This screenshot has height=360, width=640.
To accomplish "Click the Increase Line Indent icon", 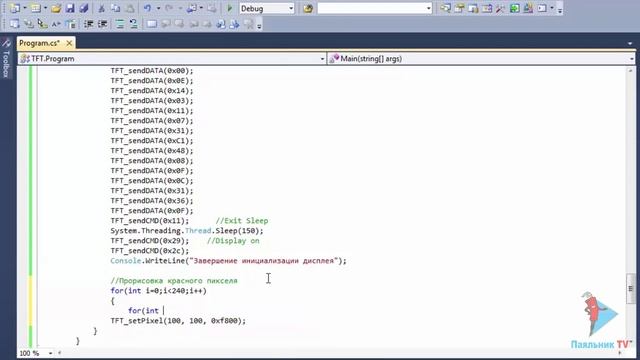I will point(102,24).
